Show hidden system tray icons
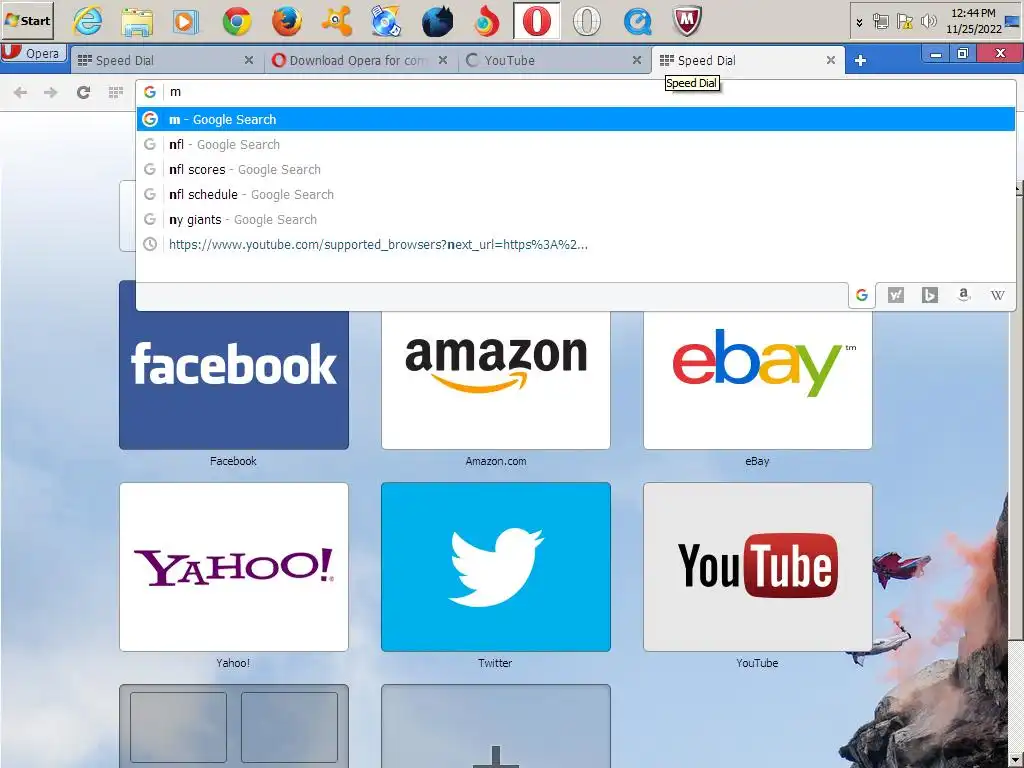This screenshot has height=768, width=1024. [x=859, y=22]
